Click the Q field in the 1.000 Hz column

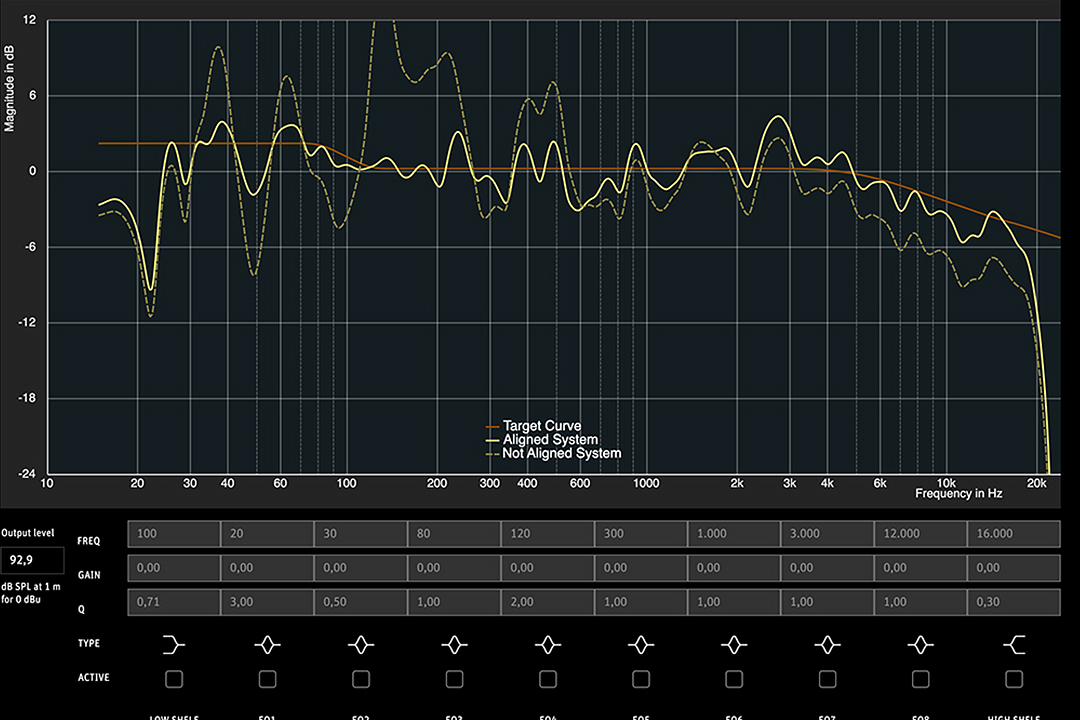734,602
